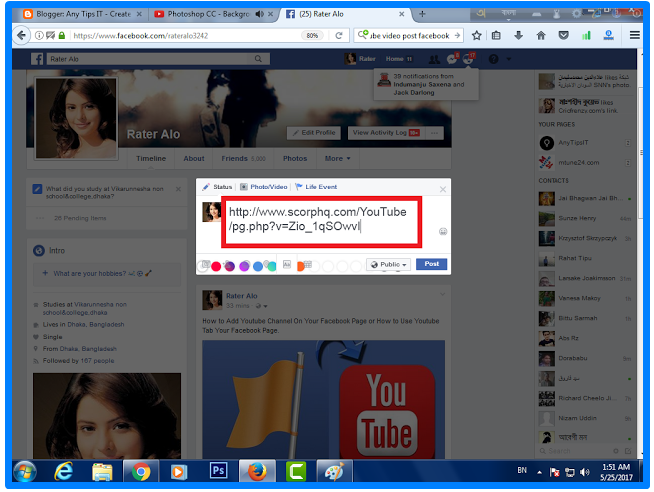Open the Firefox hamburger menu
The height and width of the screenshot is (492, 654).
[x=634, y=35]
